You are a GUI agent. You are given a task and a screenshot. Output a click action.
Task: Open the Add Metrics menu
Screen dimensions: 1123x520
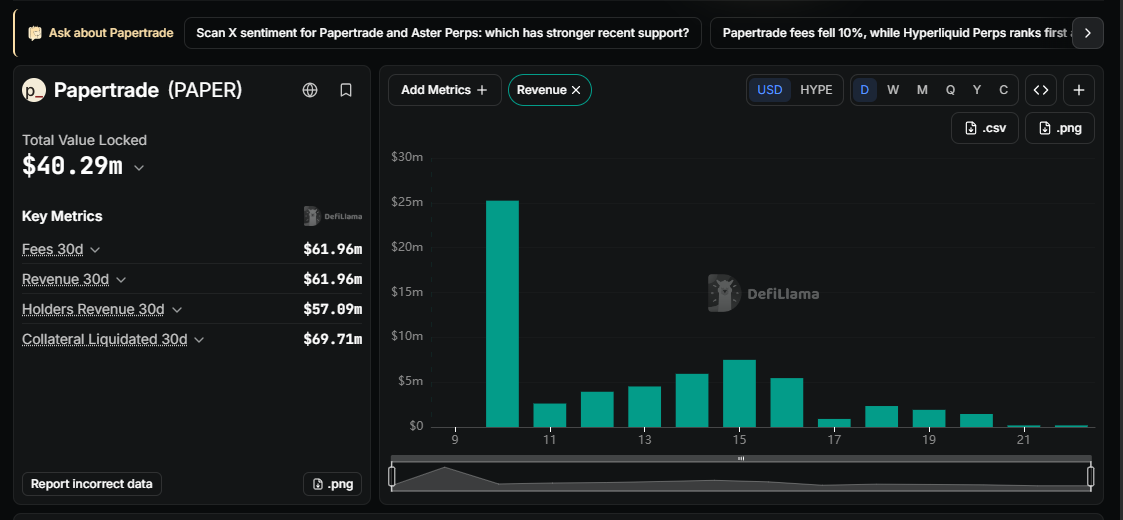(x=445, y=90)
